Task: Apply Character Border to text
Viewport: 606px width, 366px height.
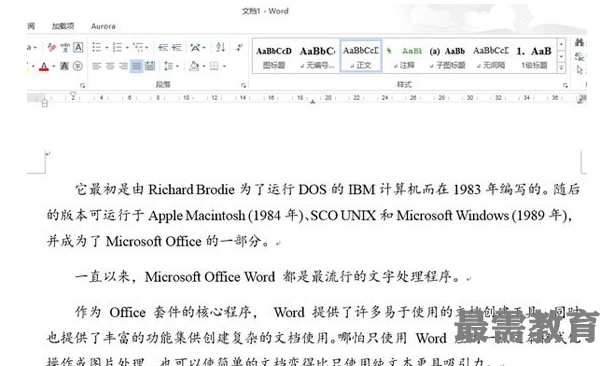Action: pyautogui.click(x=78, y=48)
